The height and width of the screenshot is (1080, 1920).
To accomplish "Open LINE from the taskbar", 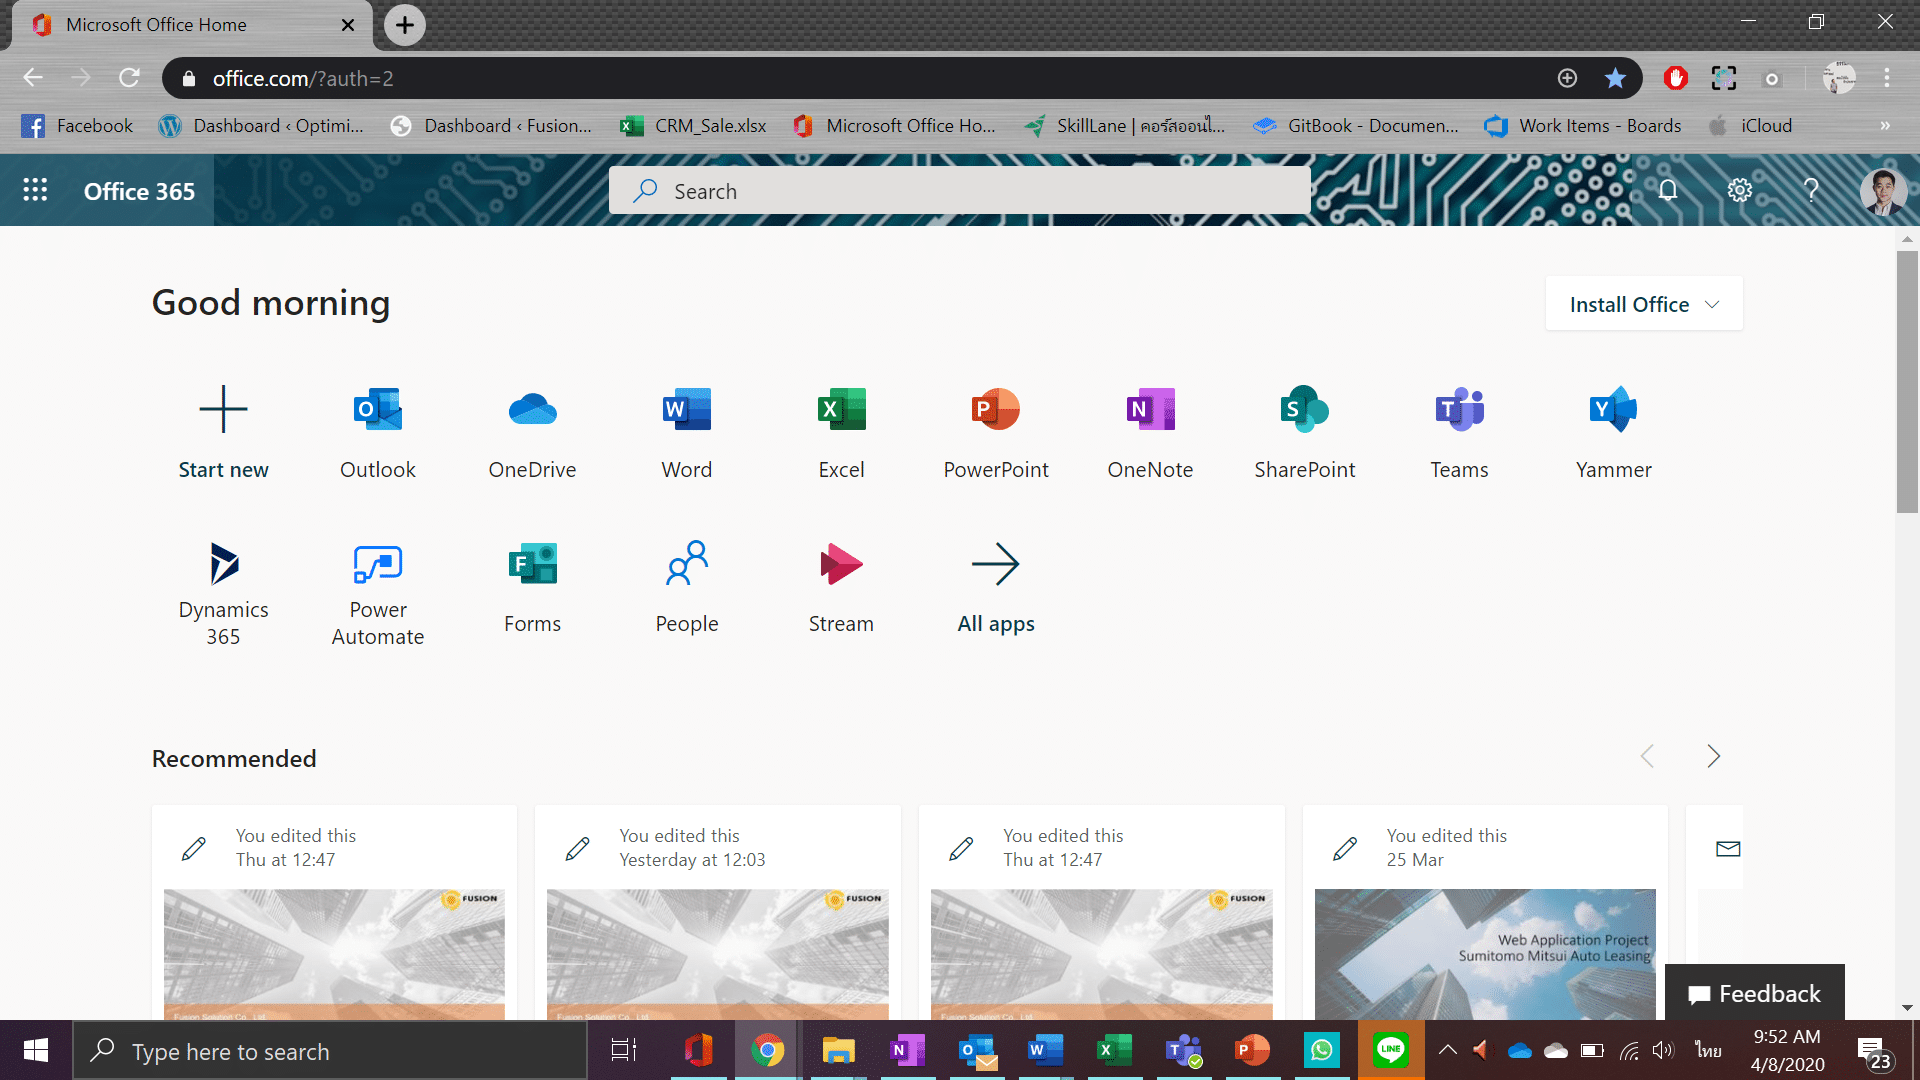I will click(1390, 1050).
